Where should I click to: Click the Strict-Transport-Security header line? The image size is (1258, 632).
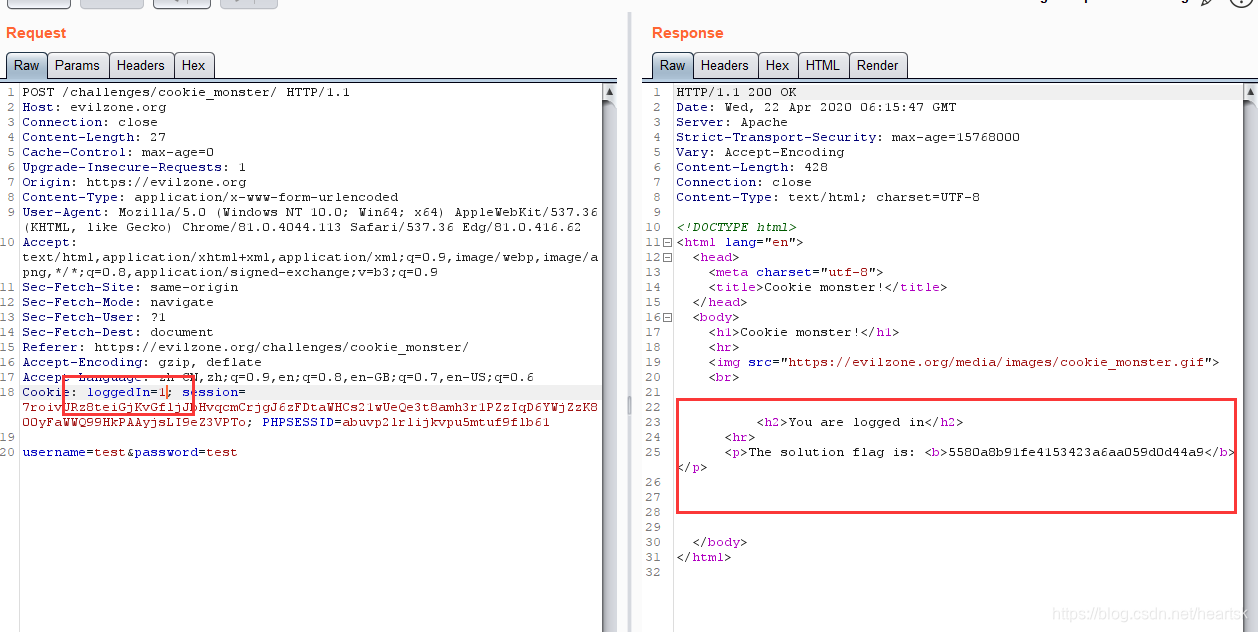(x=848, y=137)
